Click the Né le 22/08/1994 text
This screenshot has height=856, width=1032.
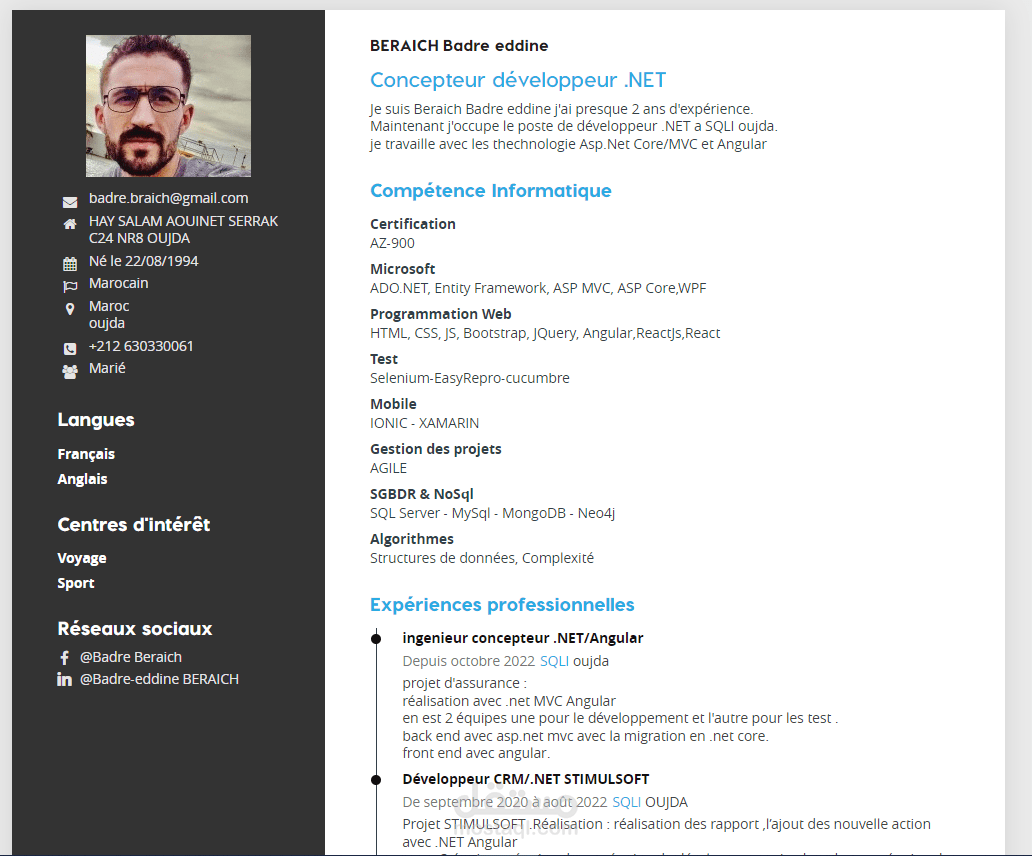click(x=143, y=261)
